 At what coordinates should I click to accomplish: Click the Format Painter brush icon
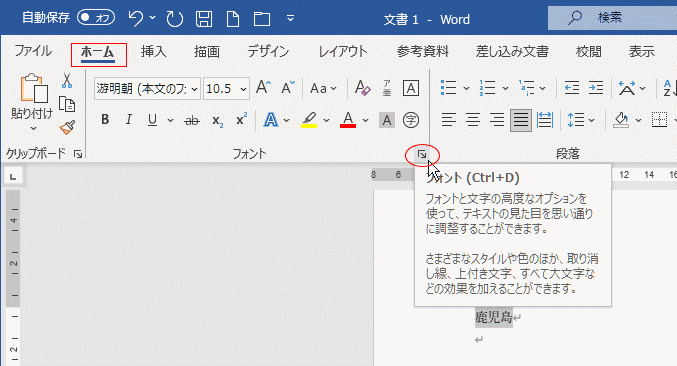tap(67, 127)
